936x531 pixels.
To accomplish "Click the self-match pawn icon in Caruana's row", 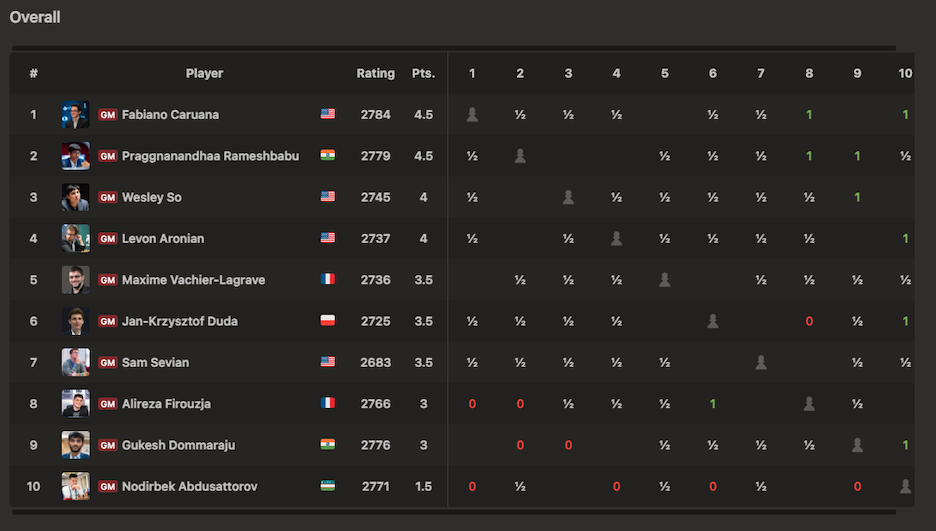I will click(x=472, y=115).
